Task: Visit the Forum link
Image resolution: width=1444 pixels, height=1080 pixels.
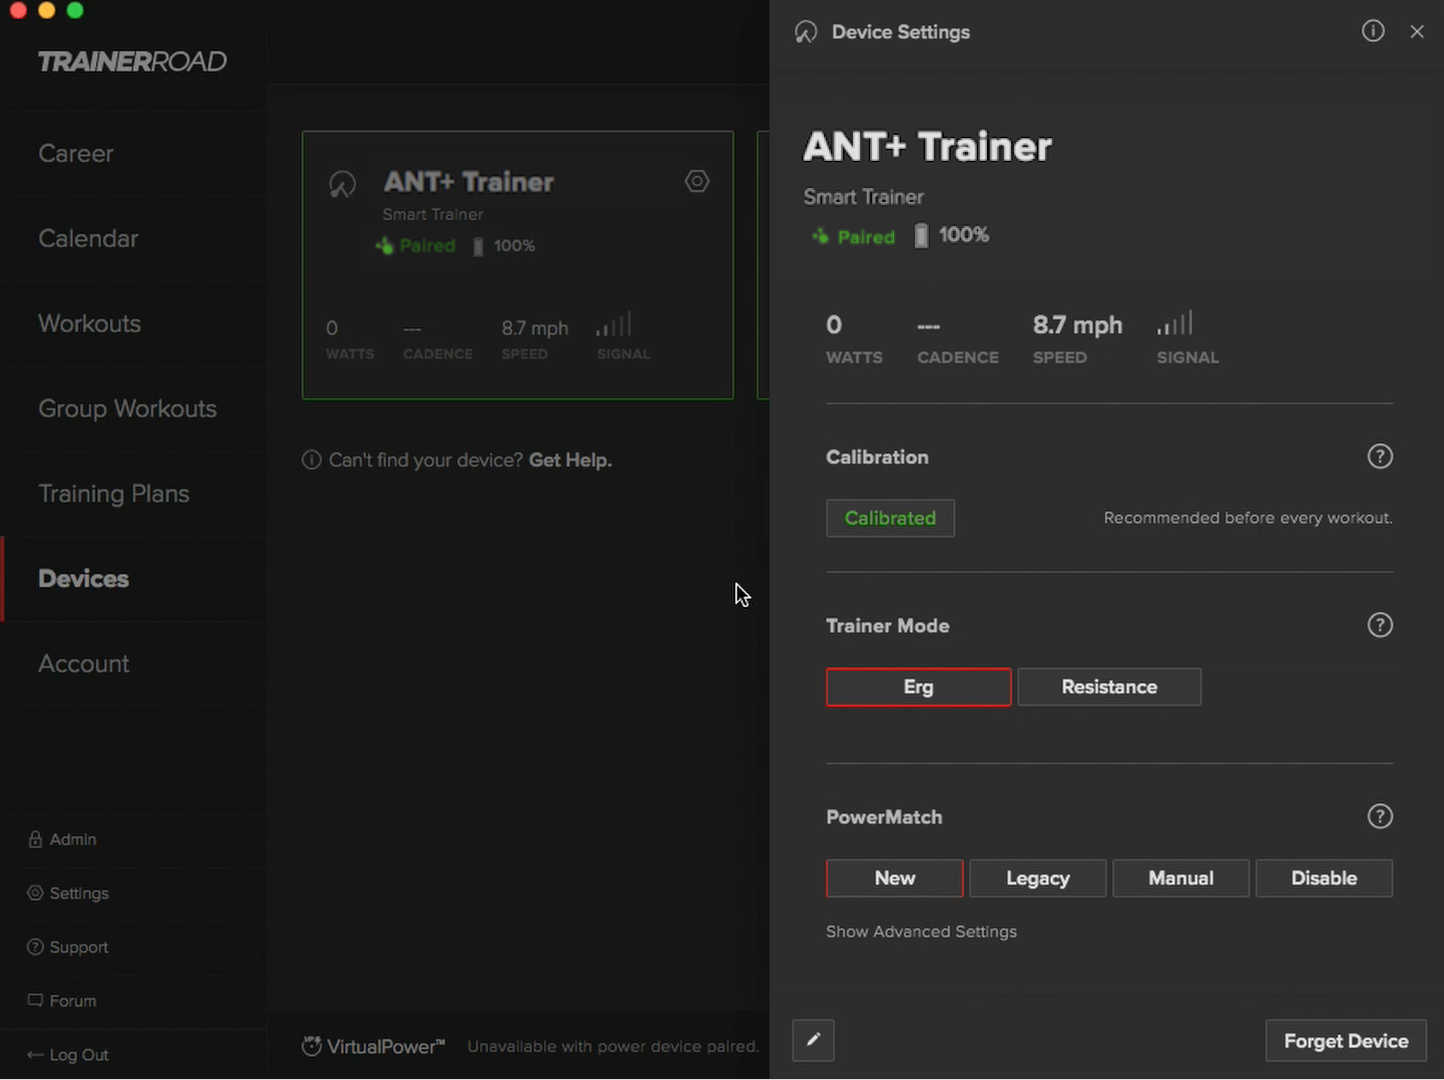Action: (62, 1001)
